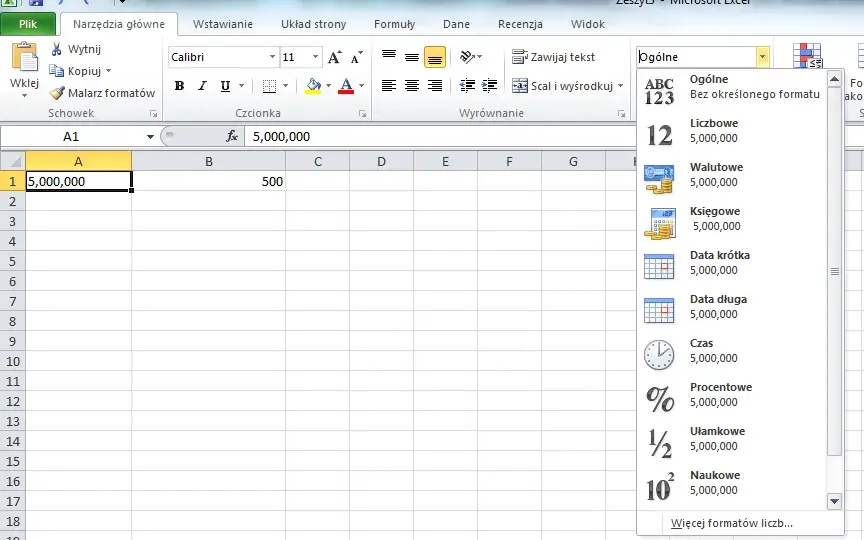Expand the borders options arrow
This screenshot has width=864, height=540.
point(285,86)
